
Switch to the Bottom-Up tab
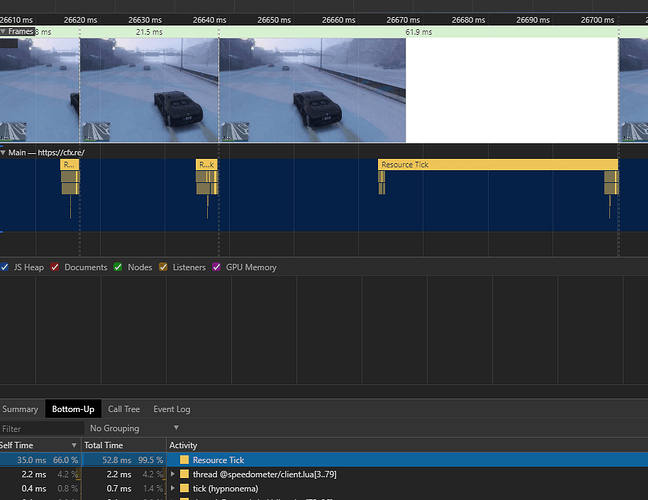tap(73, 409)
